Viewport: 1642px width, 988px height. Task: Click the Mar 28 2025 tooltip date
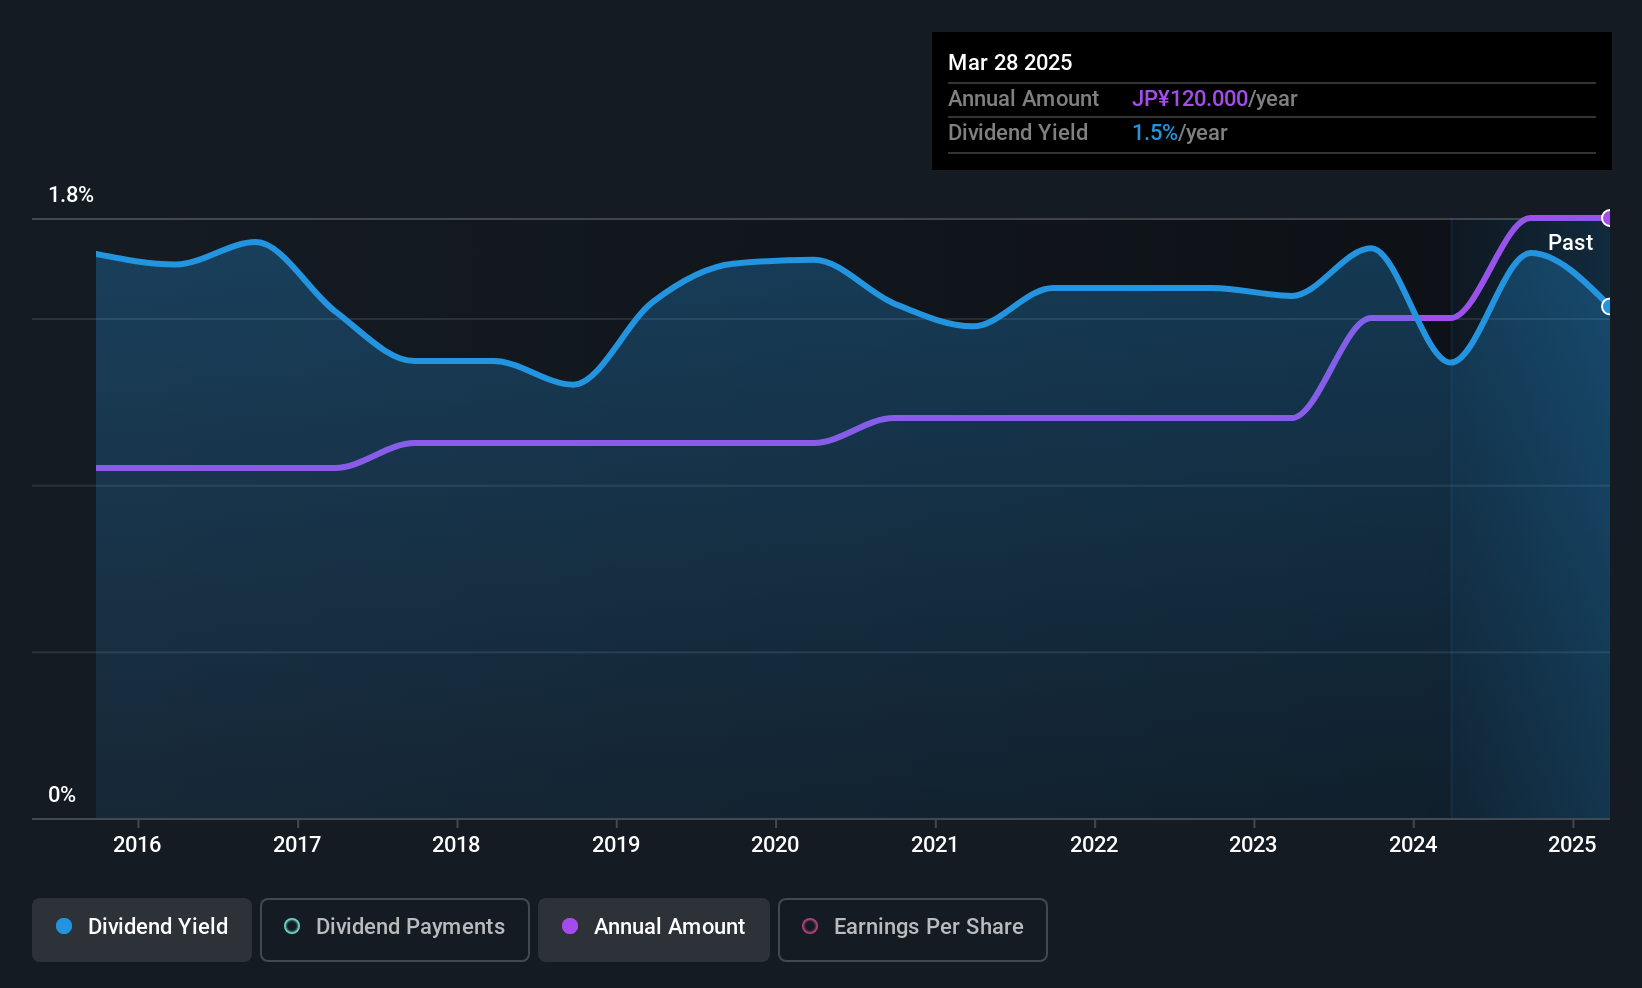1010,63
